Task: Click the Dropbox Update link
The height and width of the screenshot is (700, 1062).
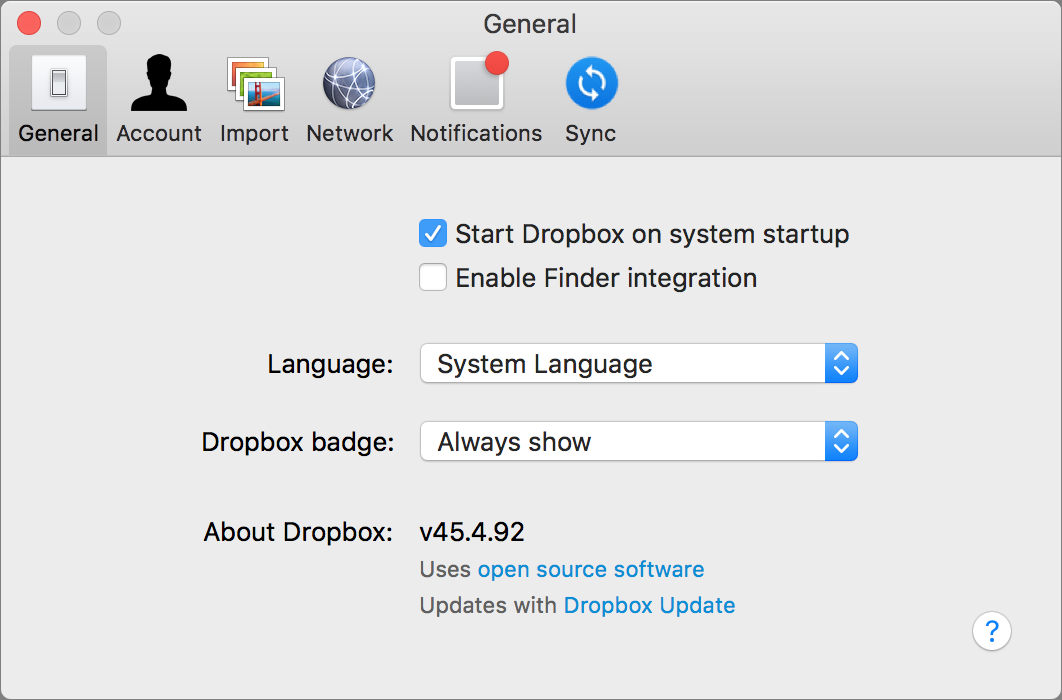Action: click(649, 605)
